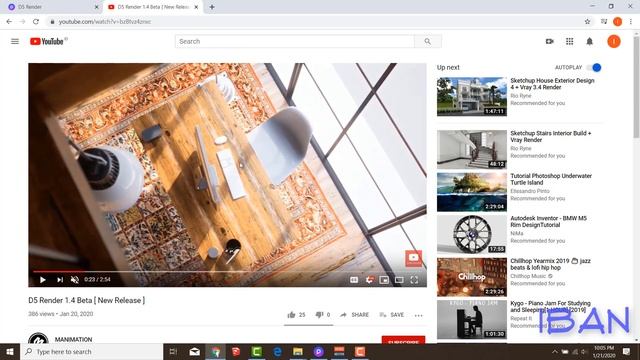This screenshot has height=360, width=640.
Task: Reload the page
Action: pyautogui.click(x=36, y=22)
